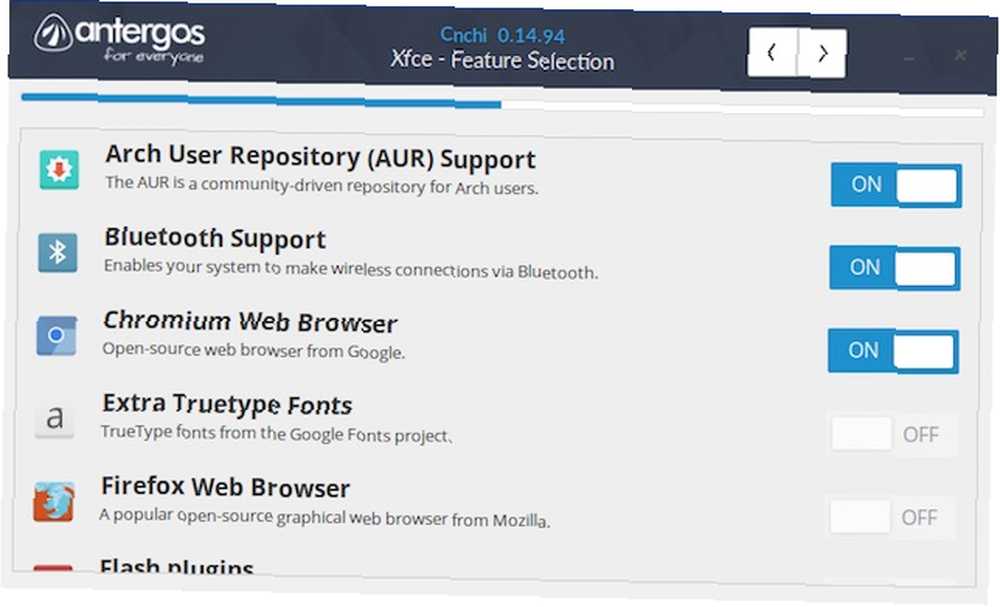The width and height of the screenshot is (1000, 607).
Task: Click the AUR Support gear icon
Action: click(59, 170)
